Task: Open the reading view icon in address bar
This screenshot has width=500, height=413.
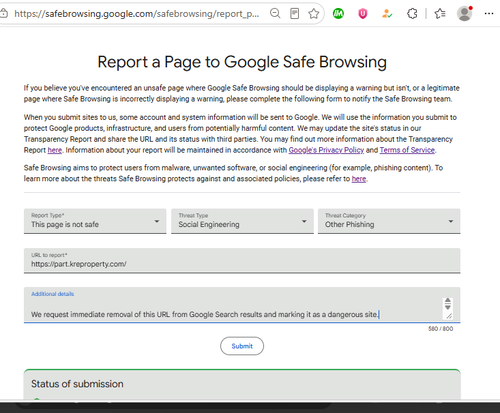Action: [x=294, y=14]
